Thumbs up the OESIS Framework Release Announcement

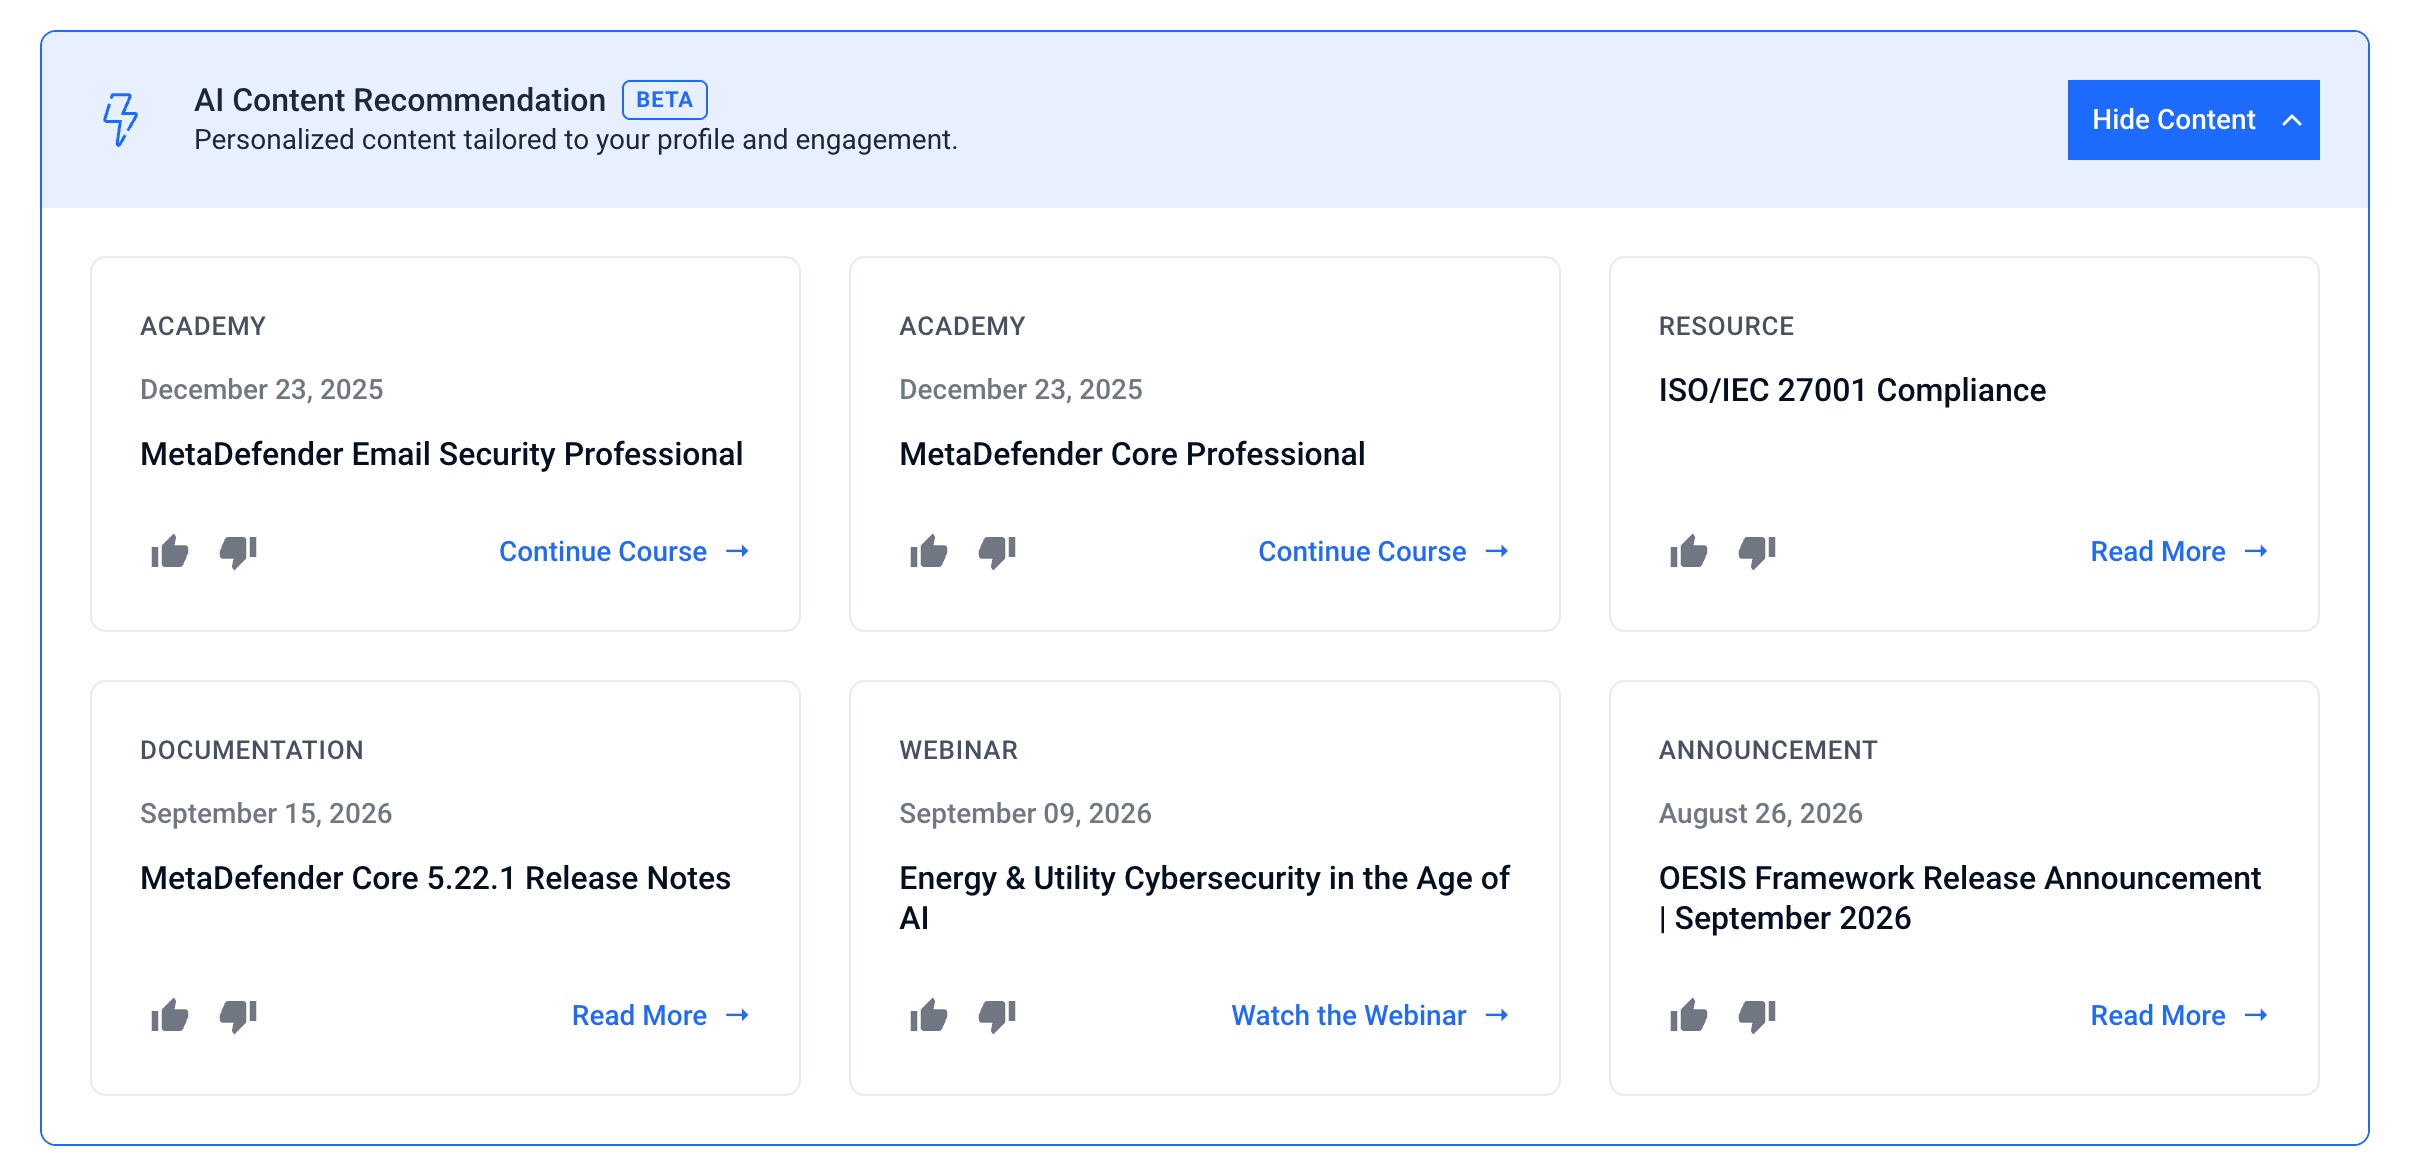click(x=1689, y=1015)
